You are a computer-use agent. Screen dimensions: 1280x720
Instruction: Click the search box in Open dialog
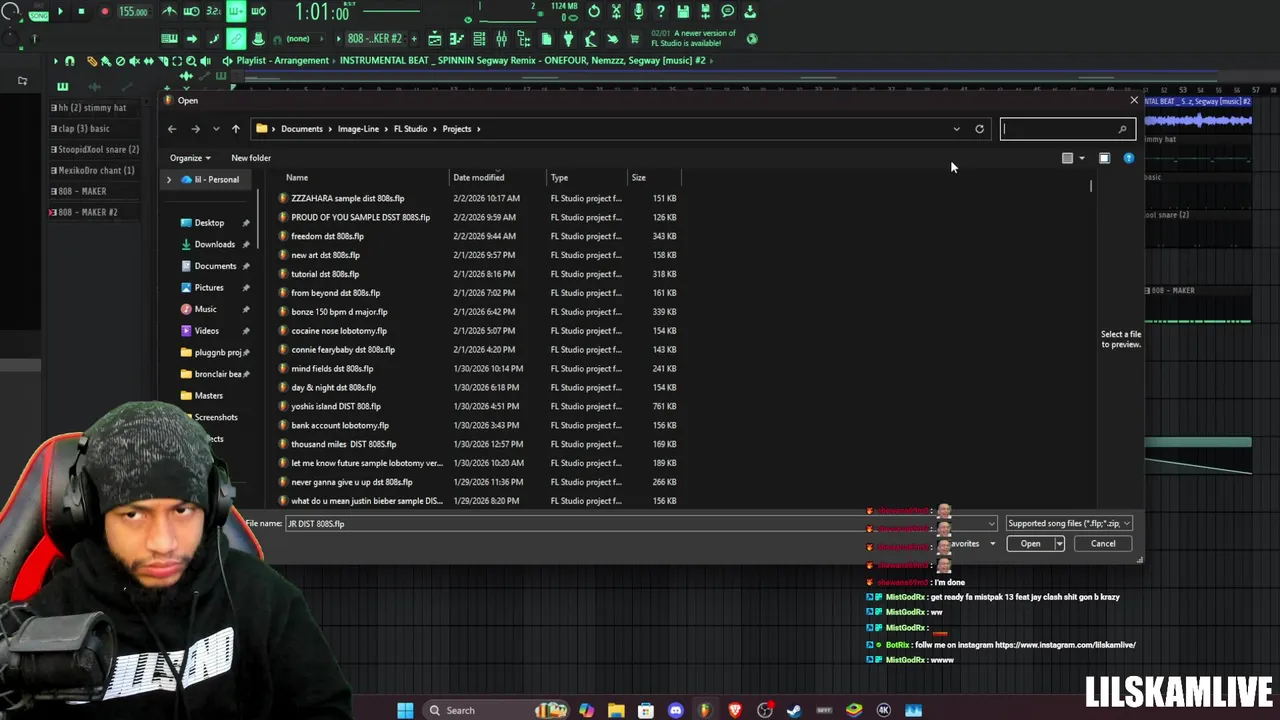click(1067, 129)
